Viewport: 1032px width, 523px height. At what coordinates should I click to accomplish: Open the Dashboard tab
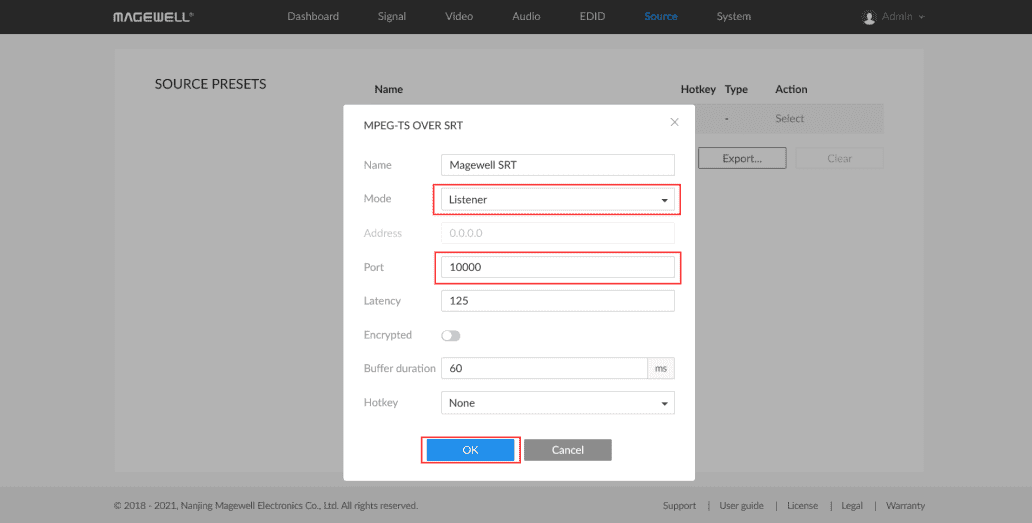313,16
